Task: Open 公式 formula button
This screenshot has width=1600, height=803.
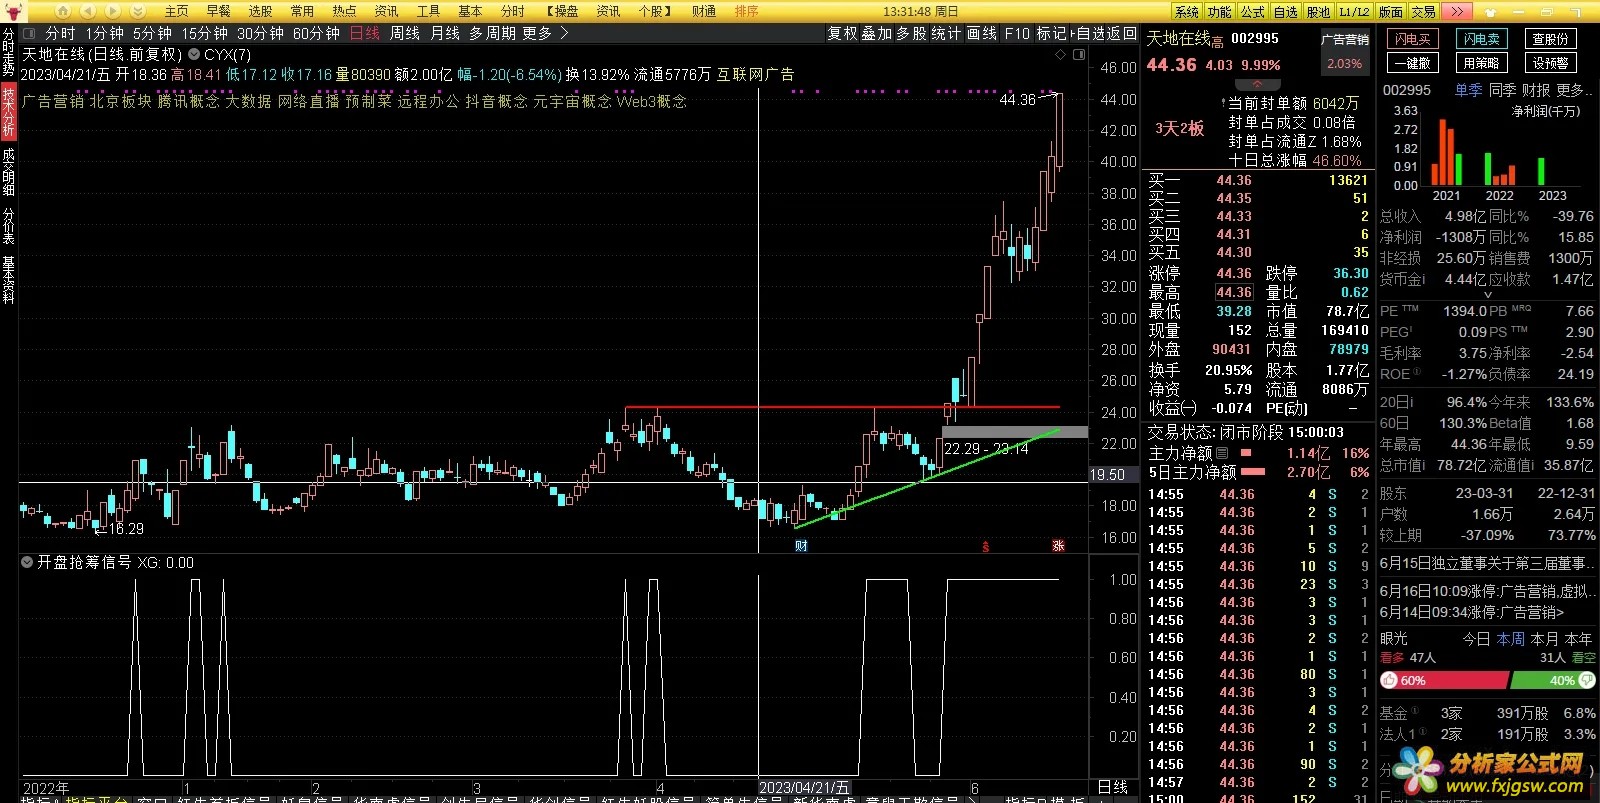Action: click(1253, 11)
